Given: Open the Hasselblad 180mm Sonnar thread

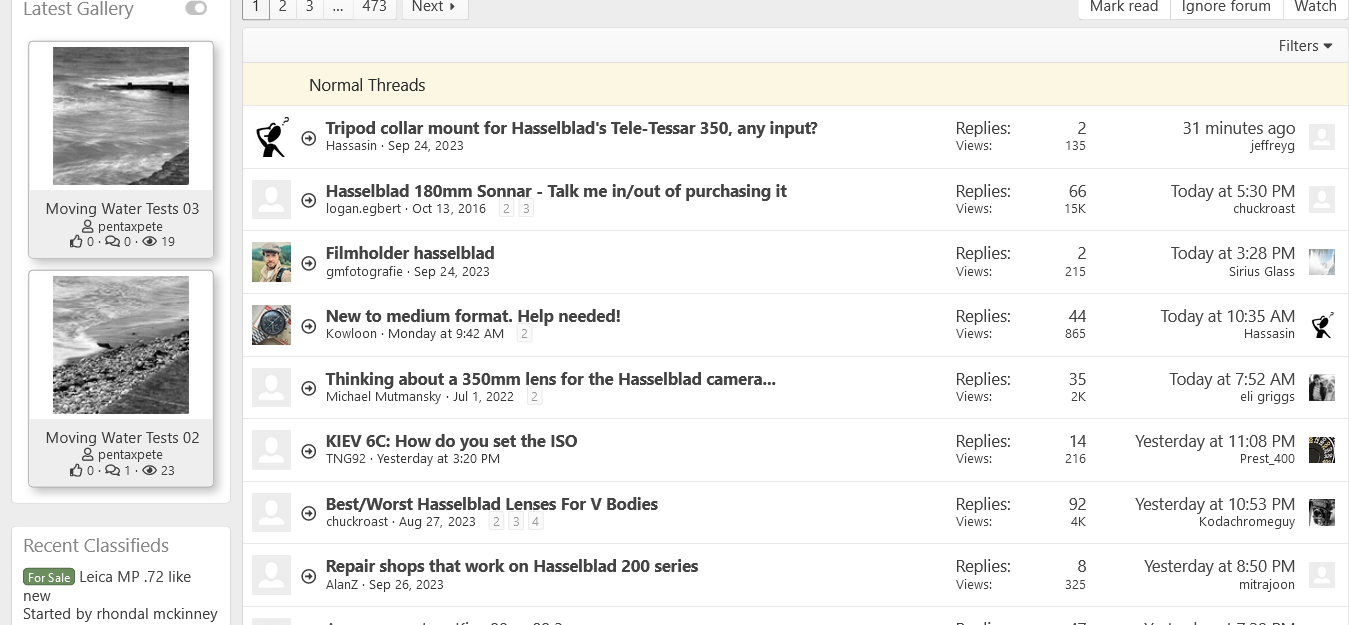Looking at the screenshot, I should pyautogui.click(x=556, y=191).
